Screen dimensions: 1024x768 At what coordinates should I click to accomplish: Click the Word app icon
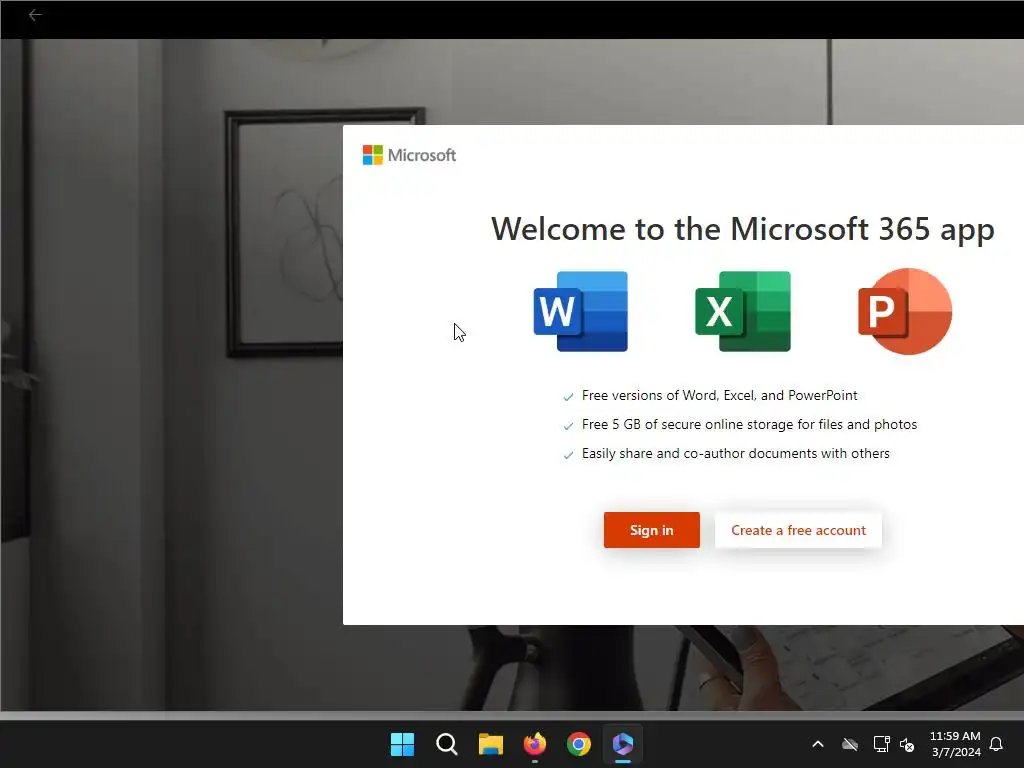click(x=581, y=312)
